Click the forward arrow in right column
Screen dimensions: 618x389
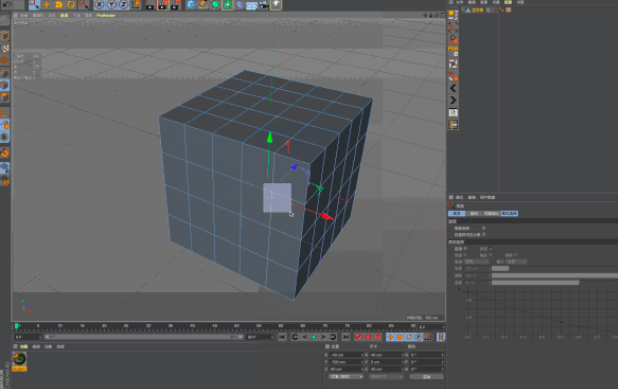(453, 100)
